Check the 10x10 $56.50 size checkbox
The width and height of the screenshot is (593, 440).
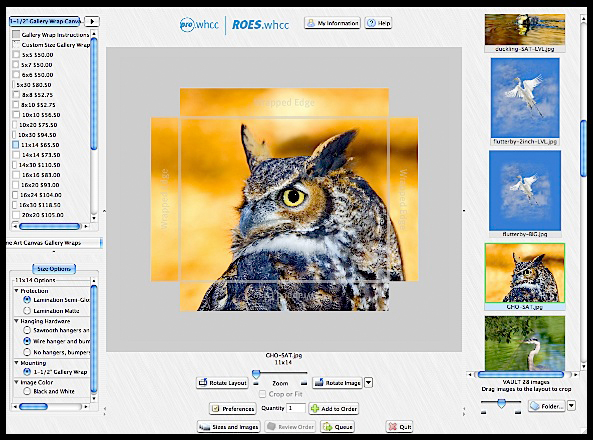tap(16, 115)
